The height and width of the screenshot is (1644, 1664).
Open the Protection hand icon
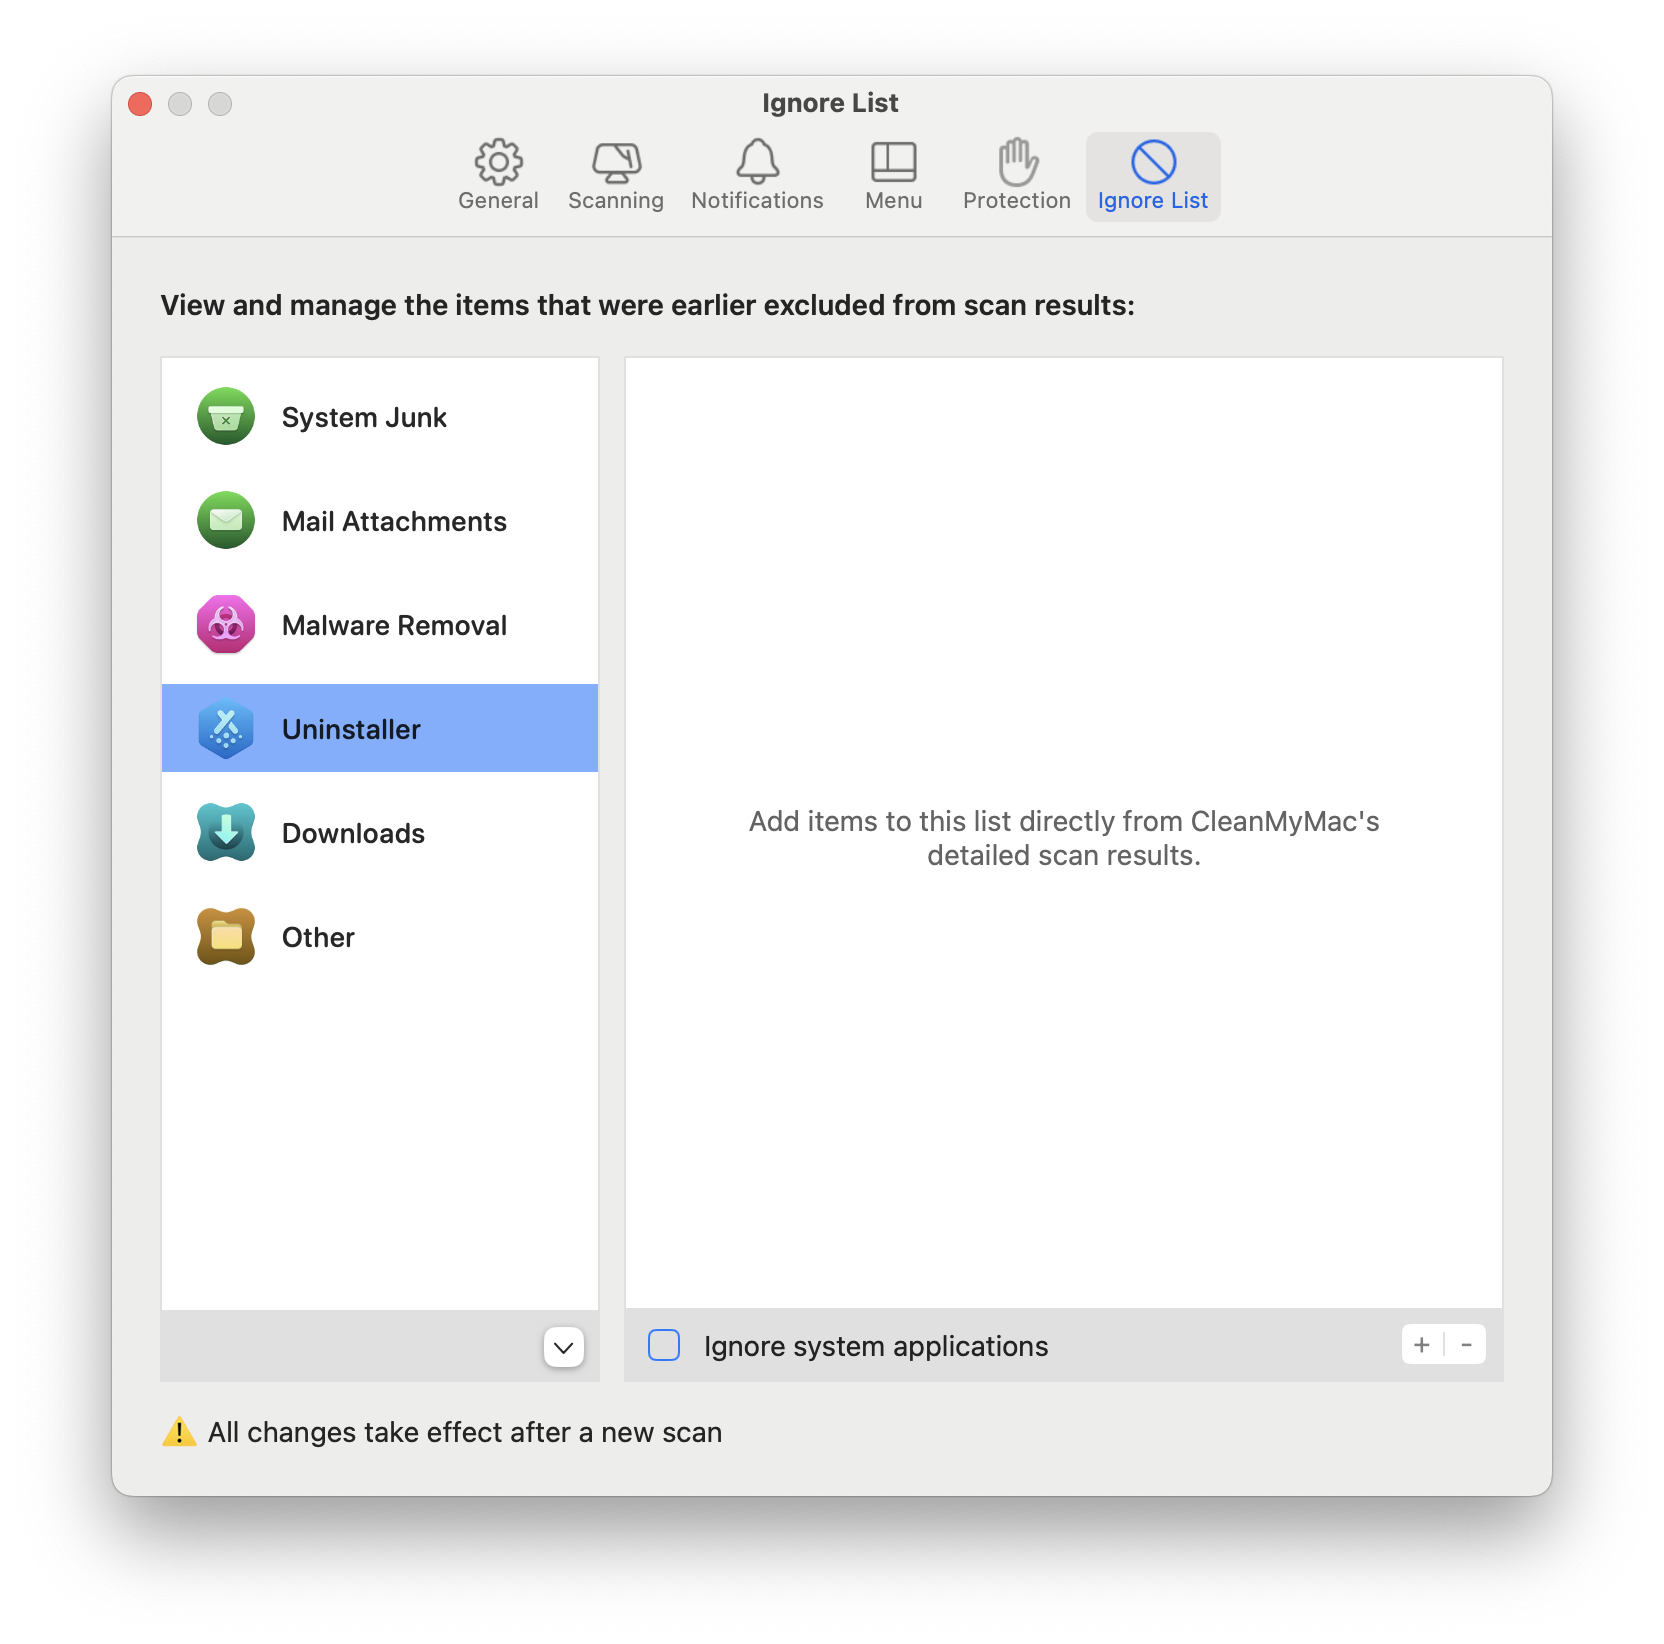point(1016,175)
